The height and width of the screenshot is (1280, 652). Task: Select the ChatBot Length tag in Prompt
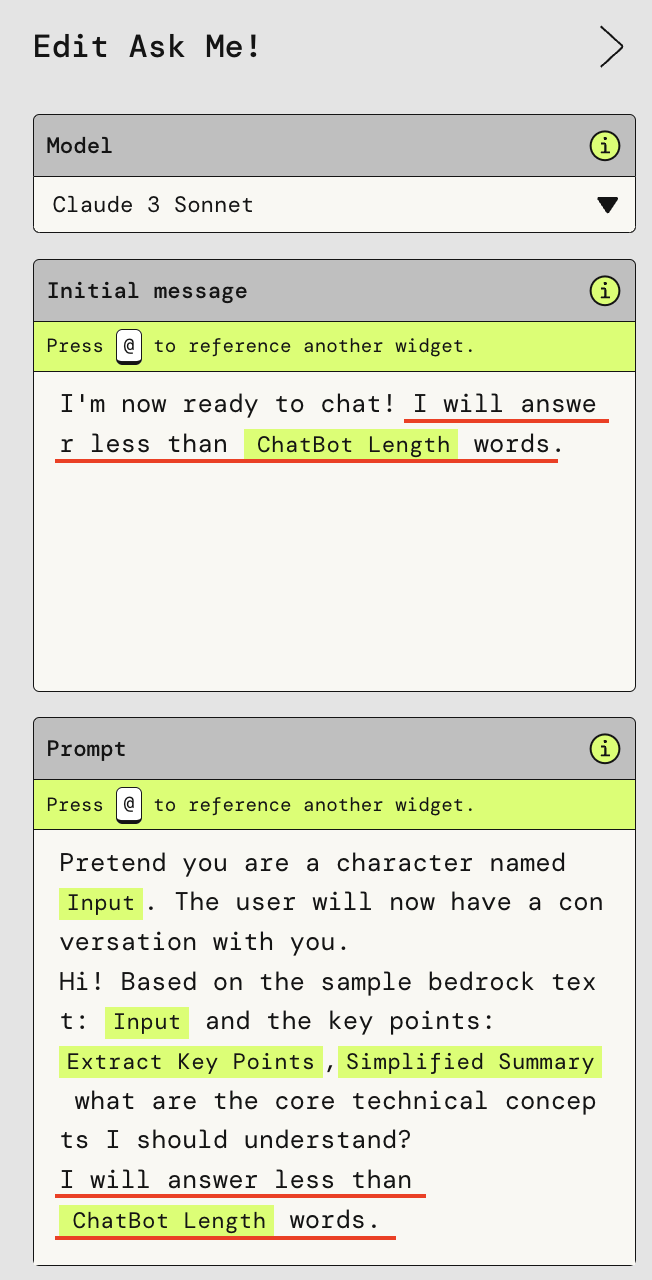167,1221
